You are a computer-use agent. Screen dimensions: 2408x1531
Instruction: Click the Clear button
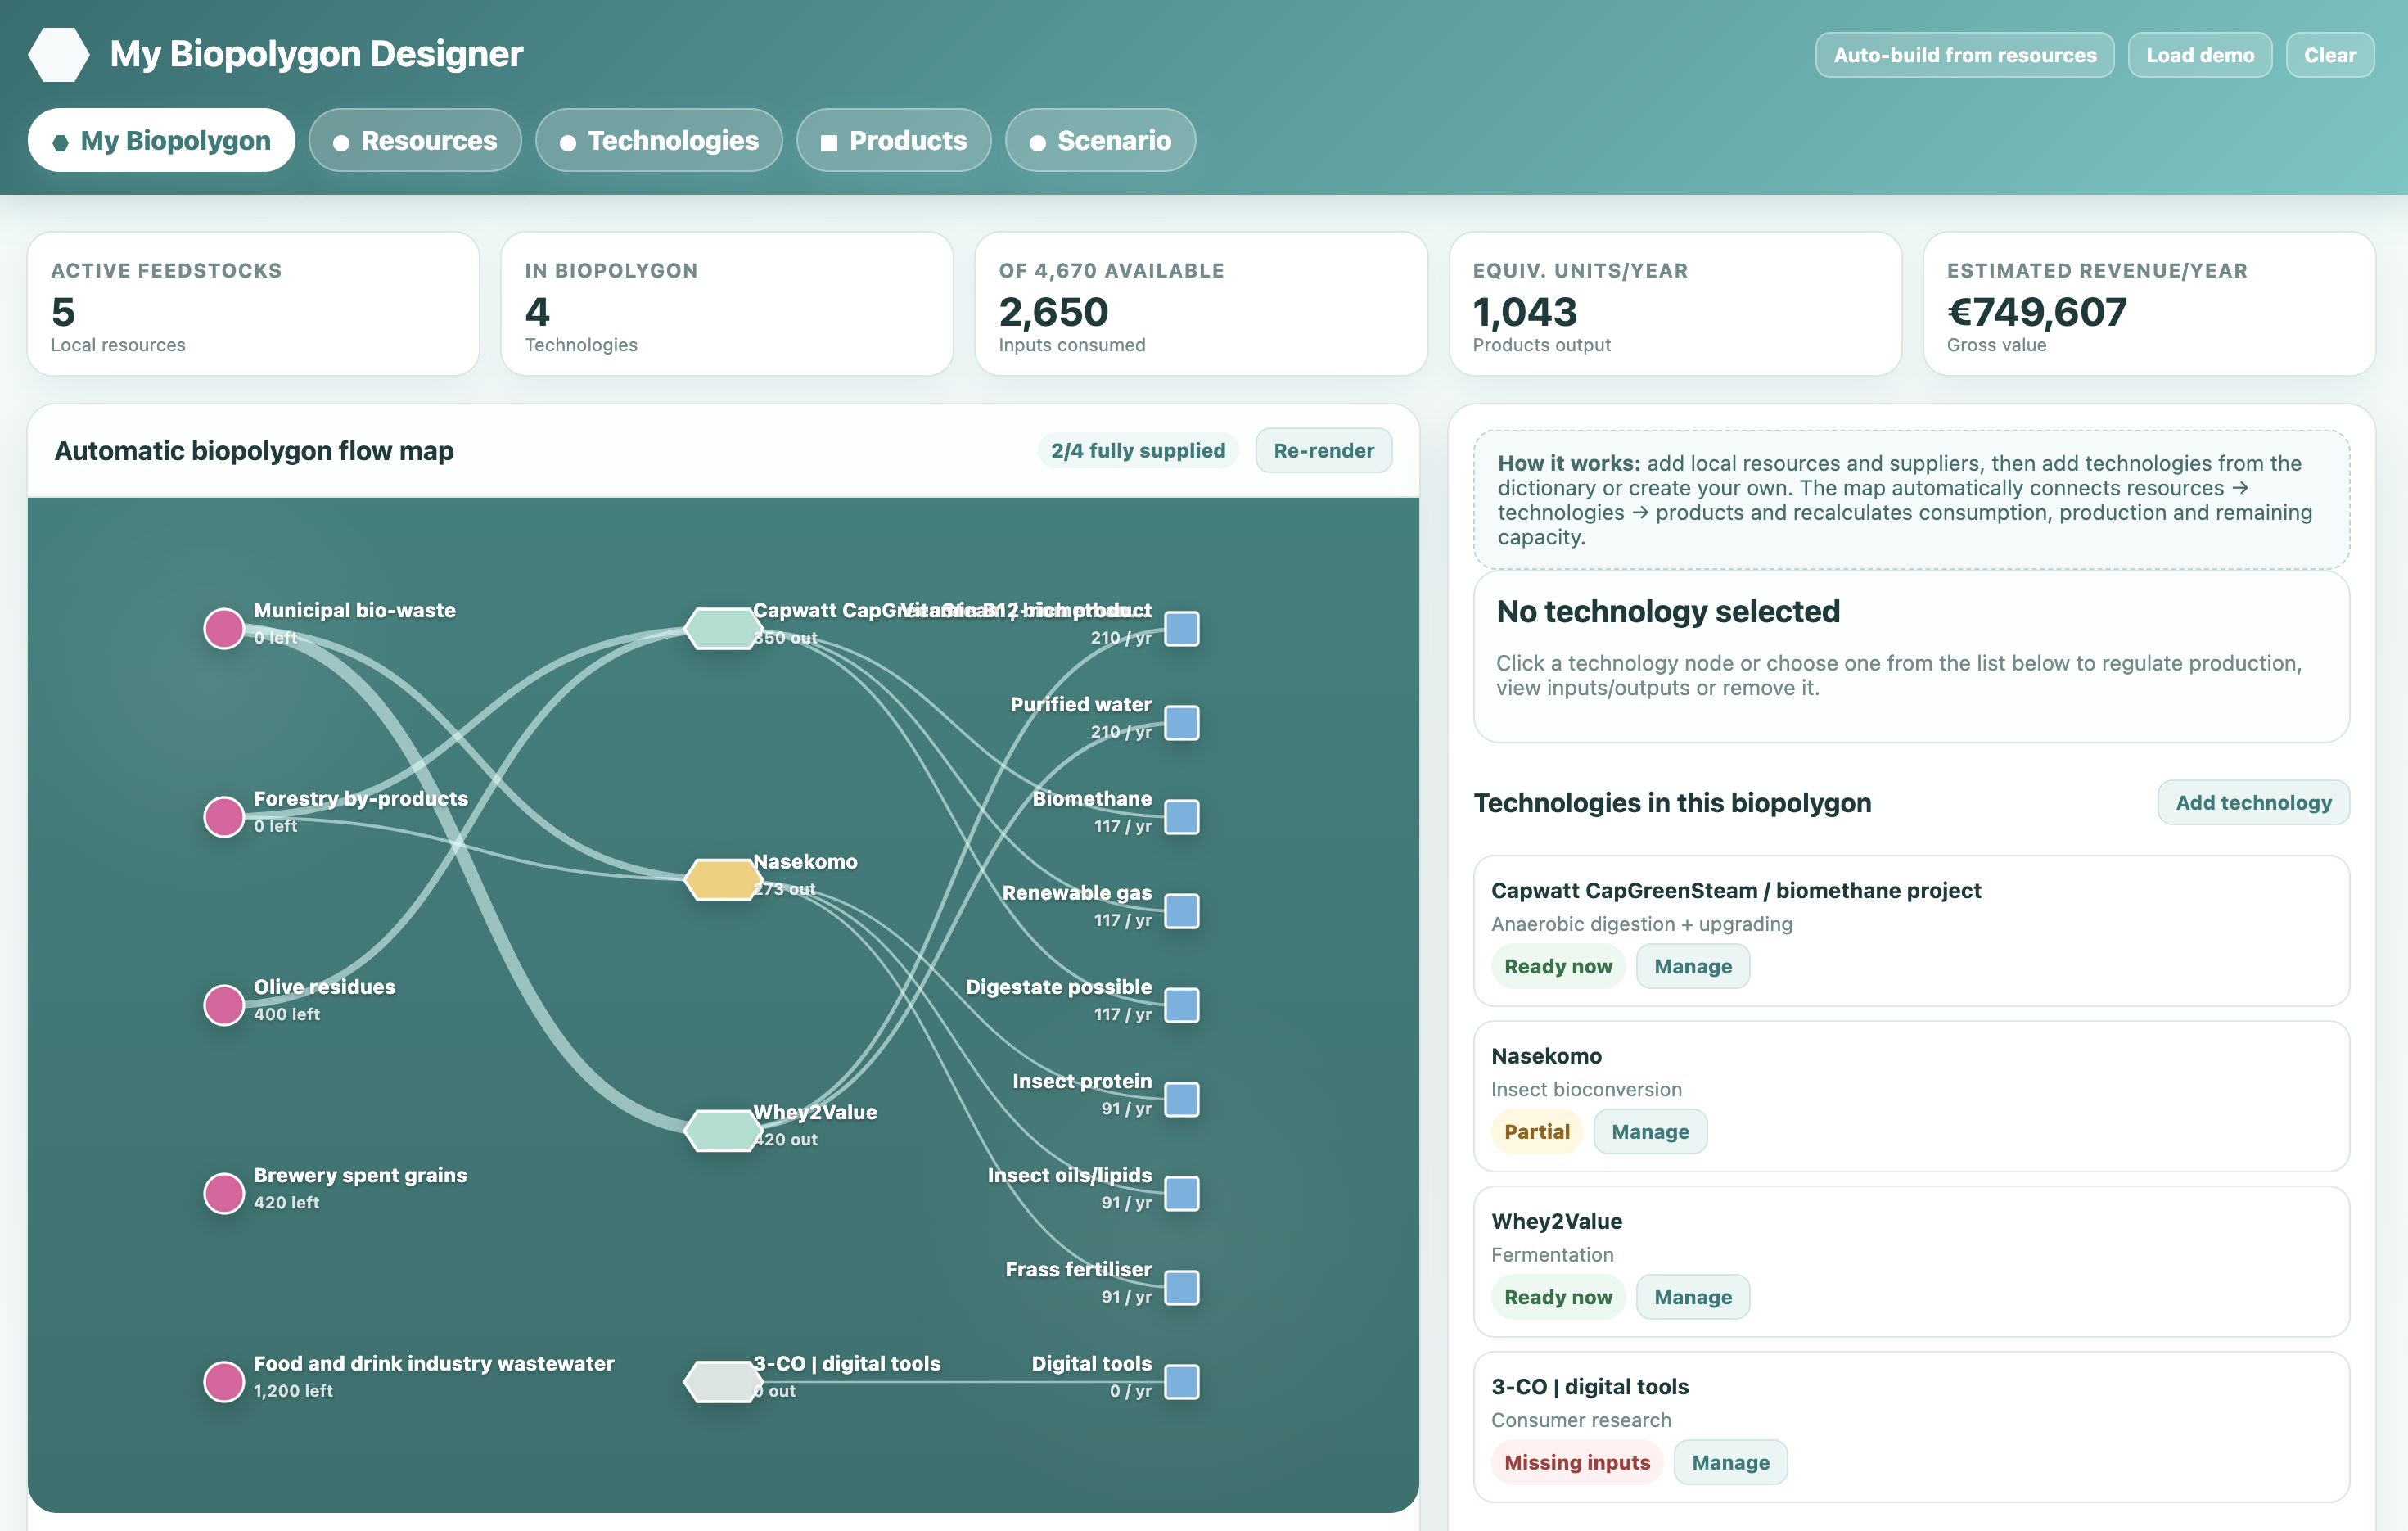(x=2329, y=55)
